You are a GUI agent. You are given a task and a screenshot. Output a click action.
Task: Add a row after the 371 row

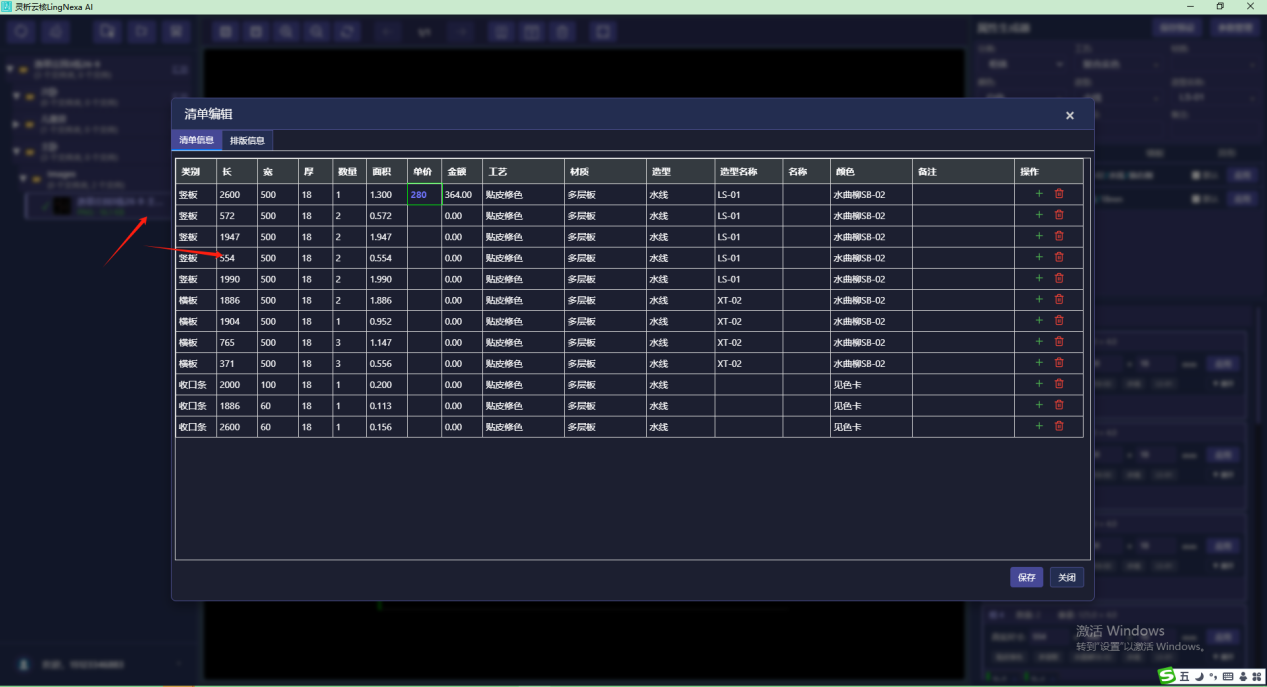tap(1039, 362)
